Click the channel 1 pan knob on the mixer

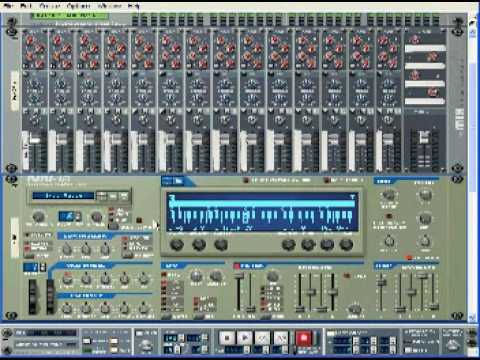pos(34,119)
